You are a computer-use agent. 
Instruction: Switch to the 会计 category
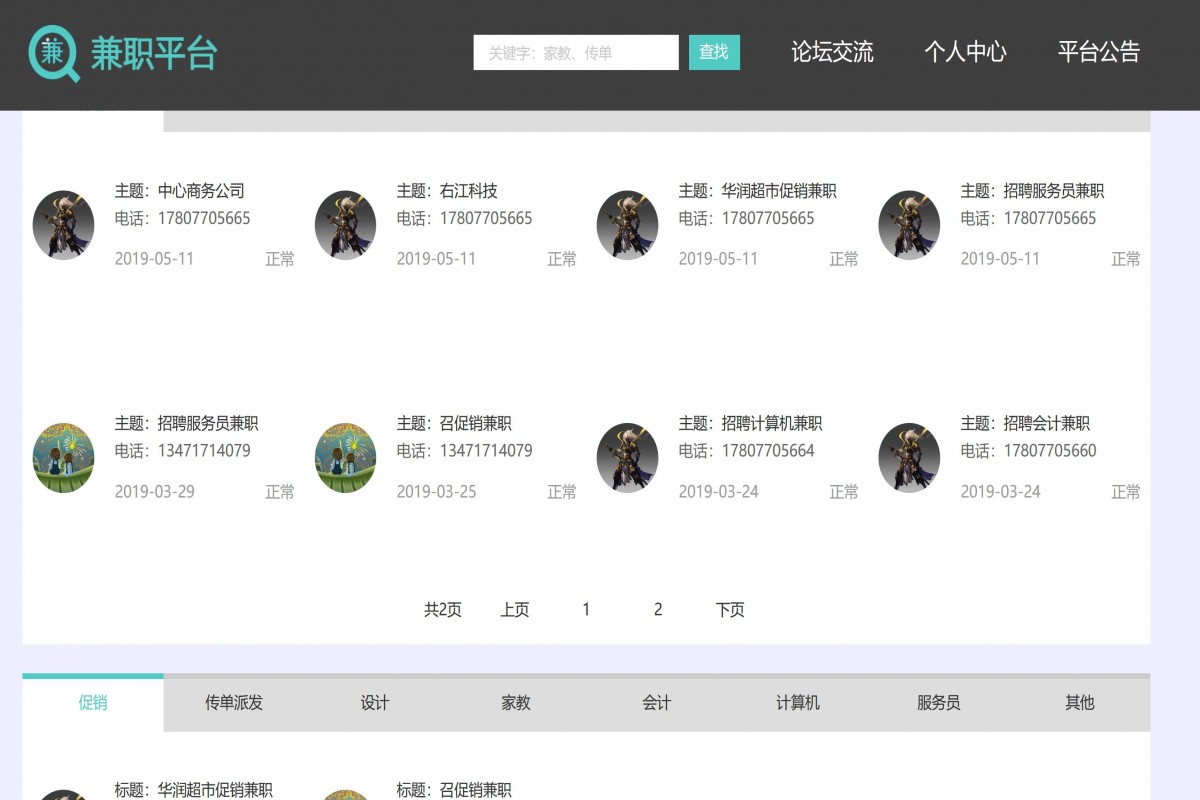pos(656,703)
